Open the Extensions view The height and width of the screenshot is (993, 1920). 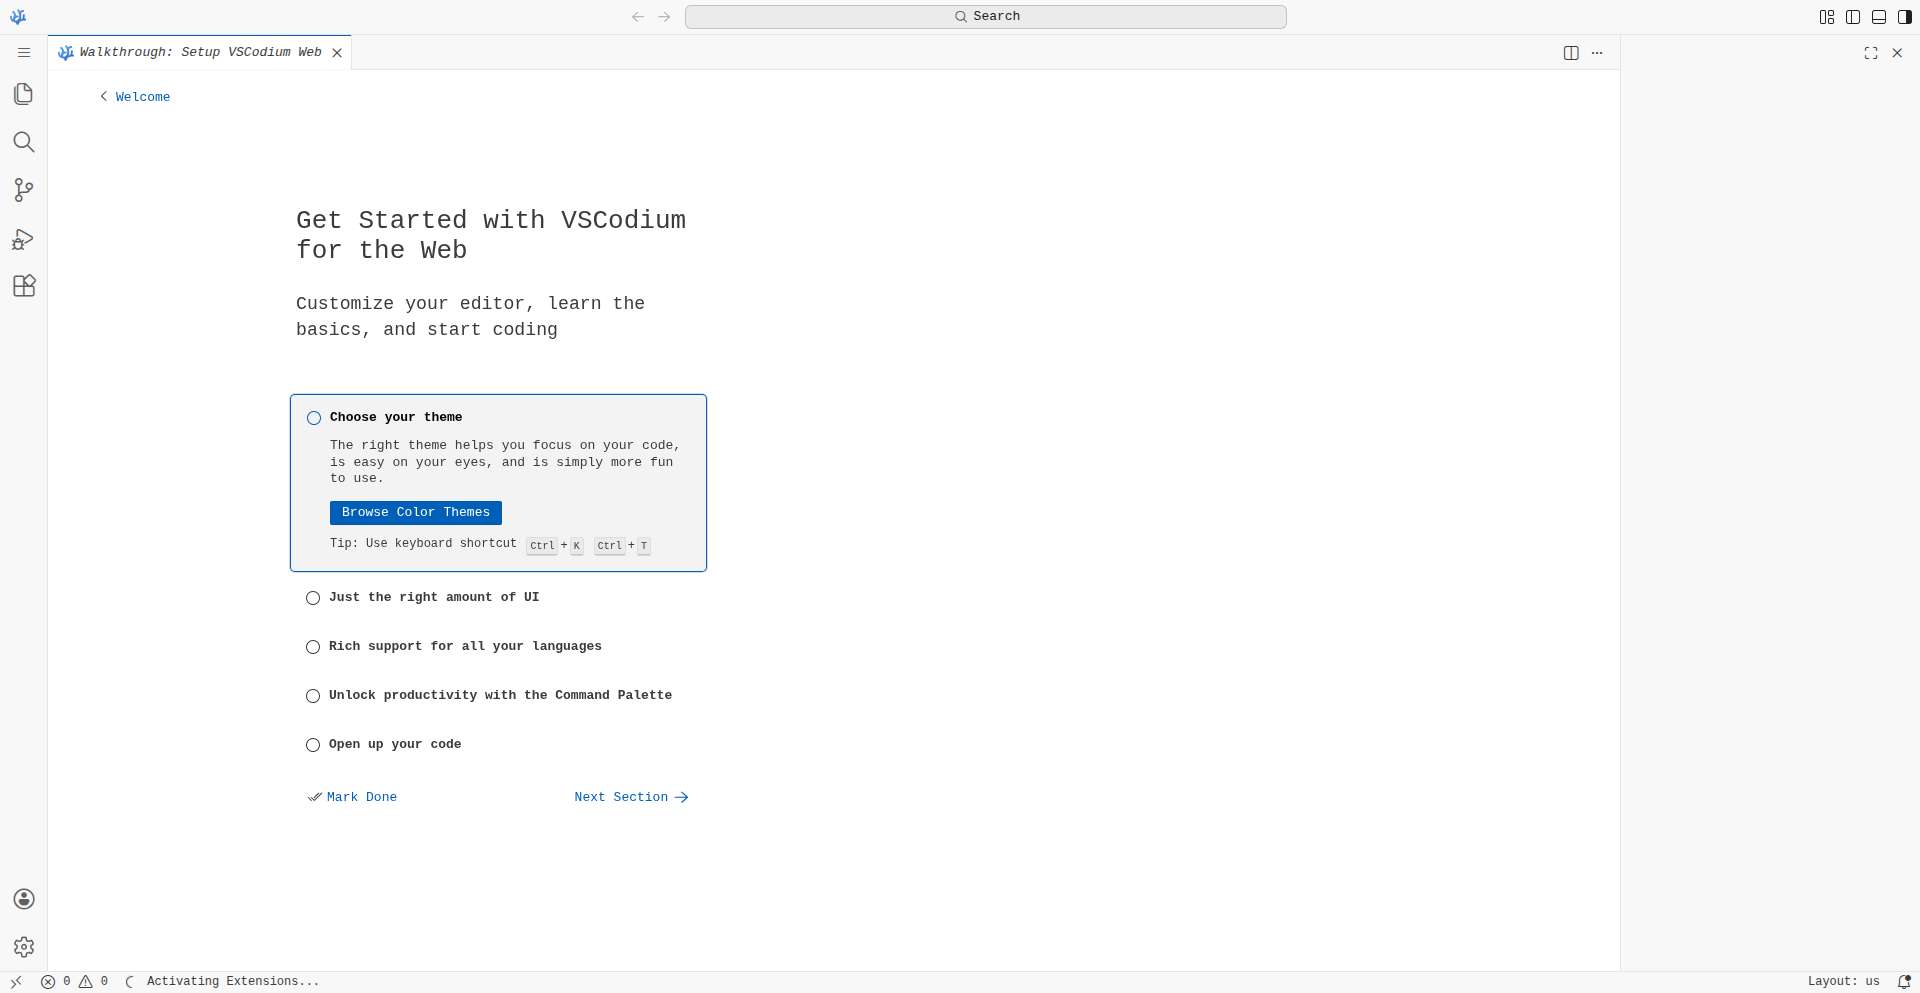[24, 286]
